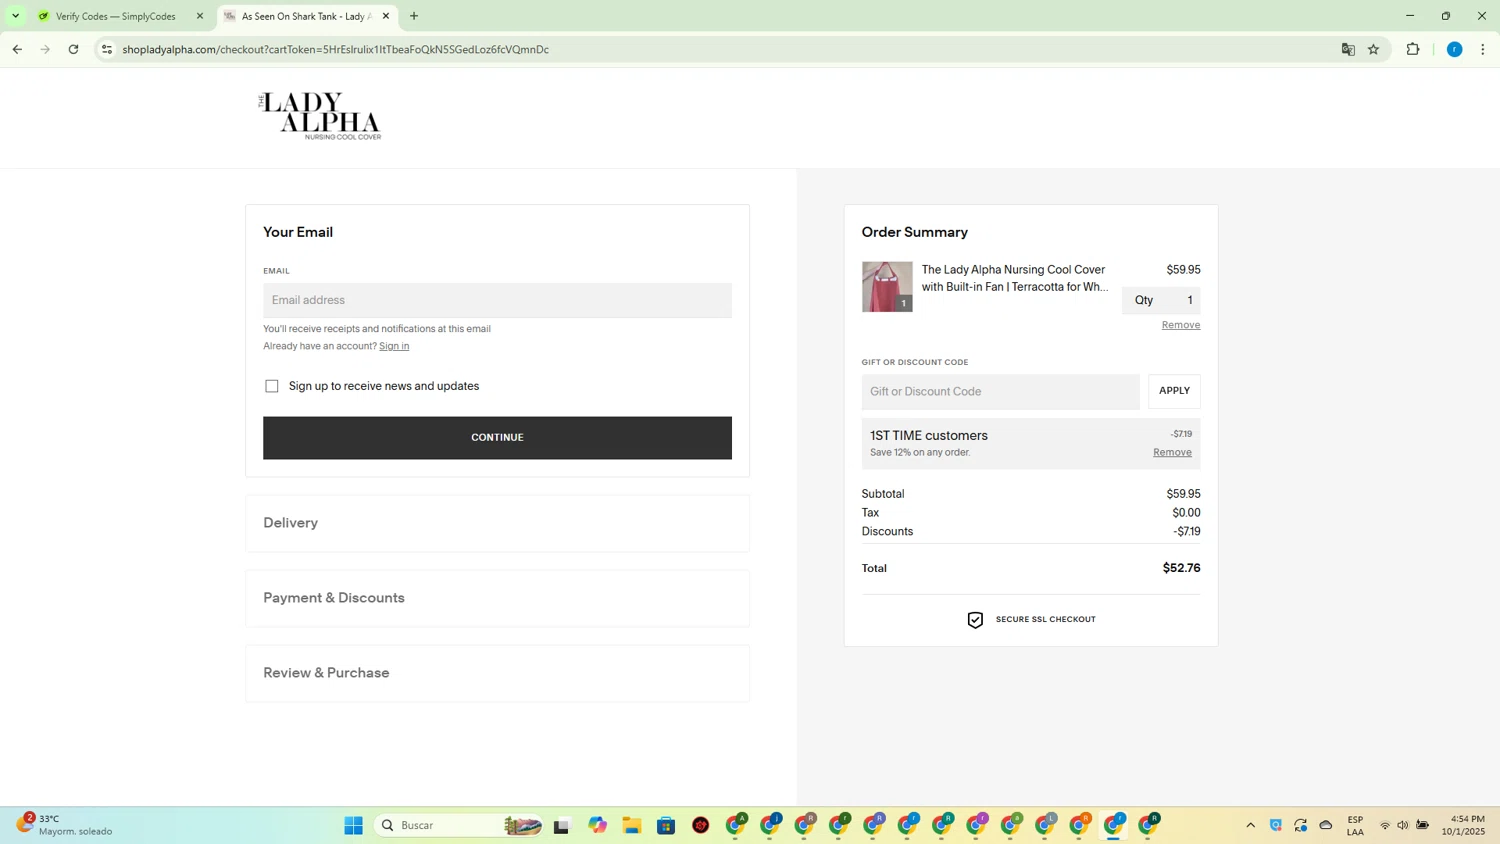Click the address bar URL

coord(336,49)
